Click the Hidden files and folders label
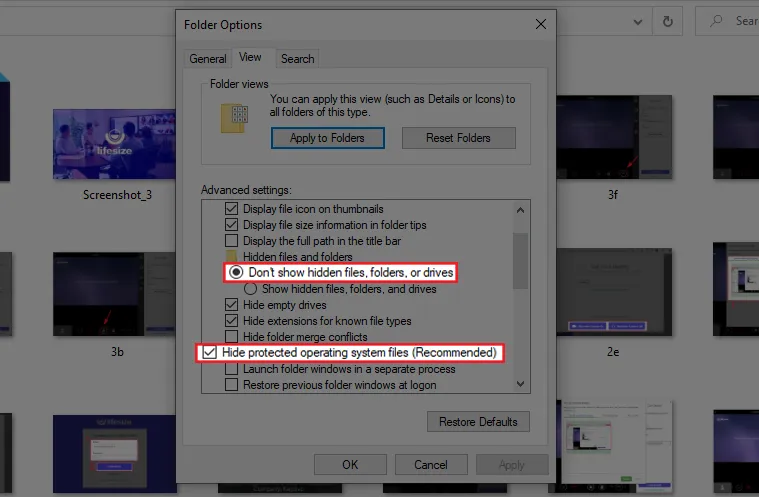Screen dimensions: 759x497 [x=298, y=256]
